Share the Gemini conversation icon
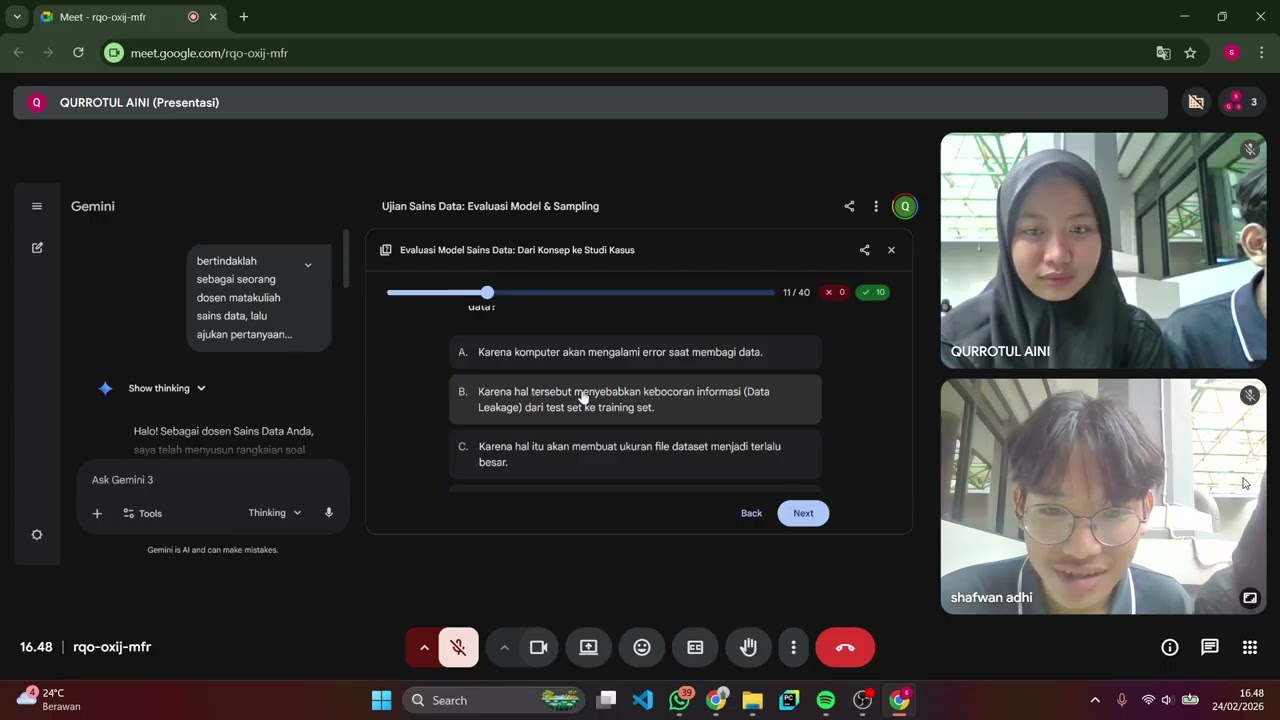This screenshot has height=720, width=1280. pyautogui.click(x=849, y=206)
